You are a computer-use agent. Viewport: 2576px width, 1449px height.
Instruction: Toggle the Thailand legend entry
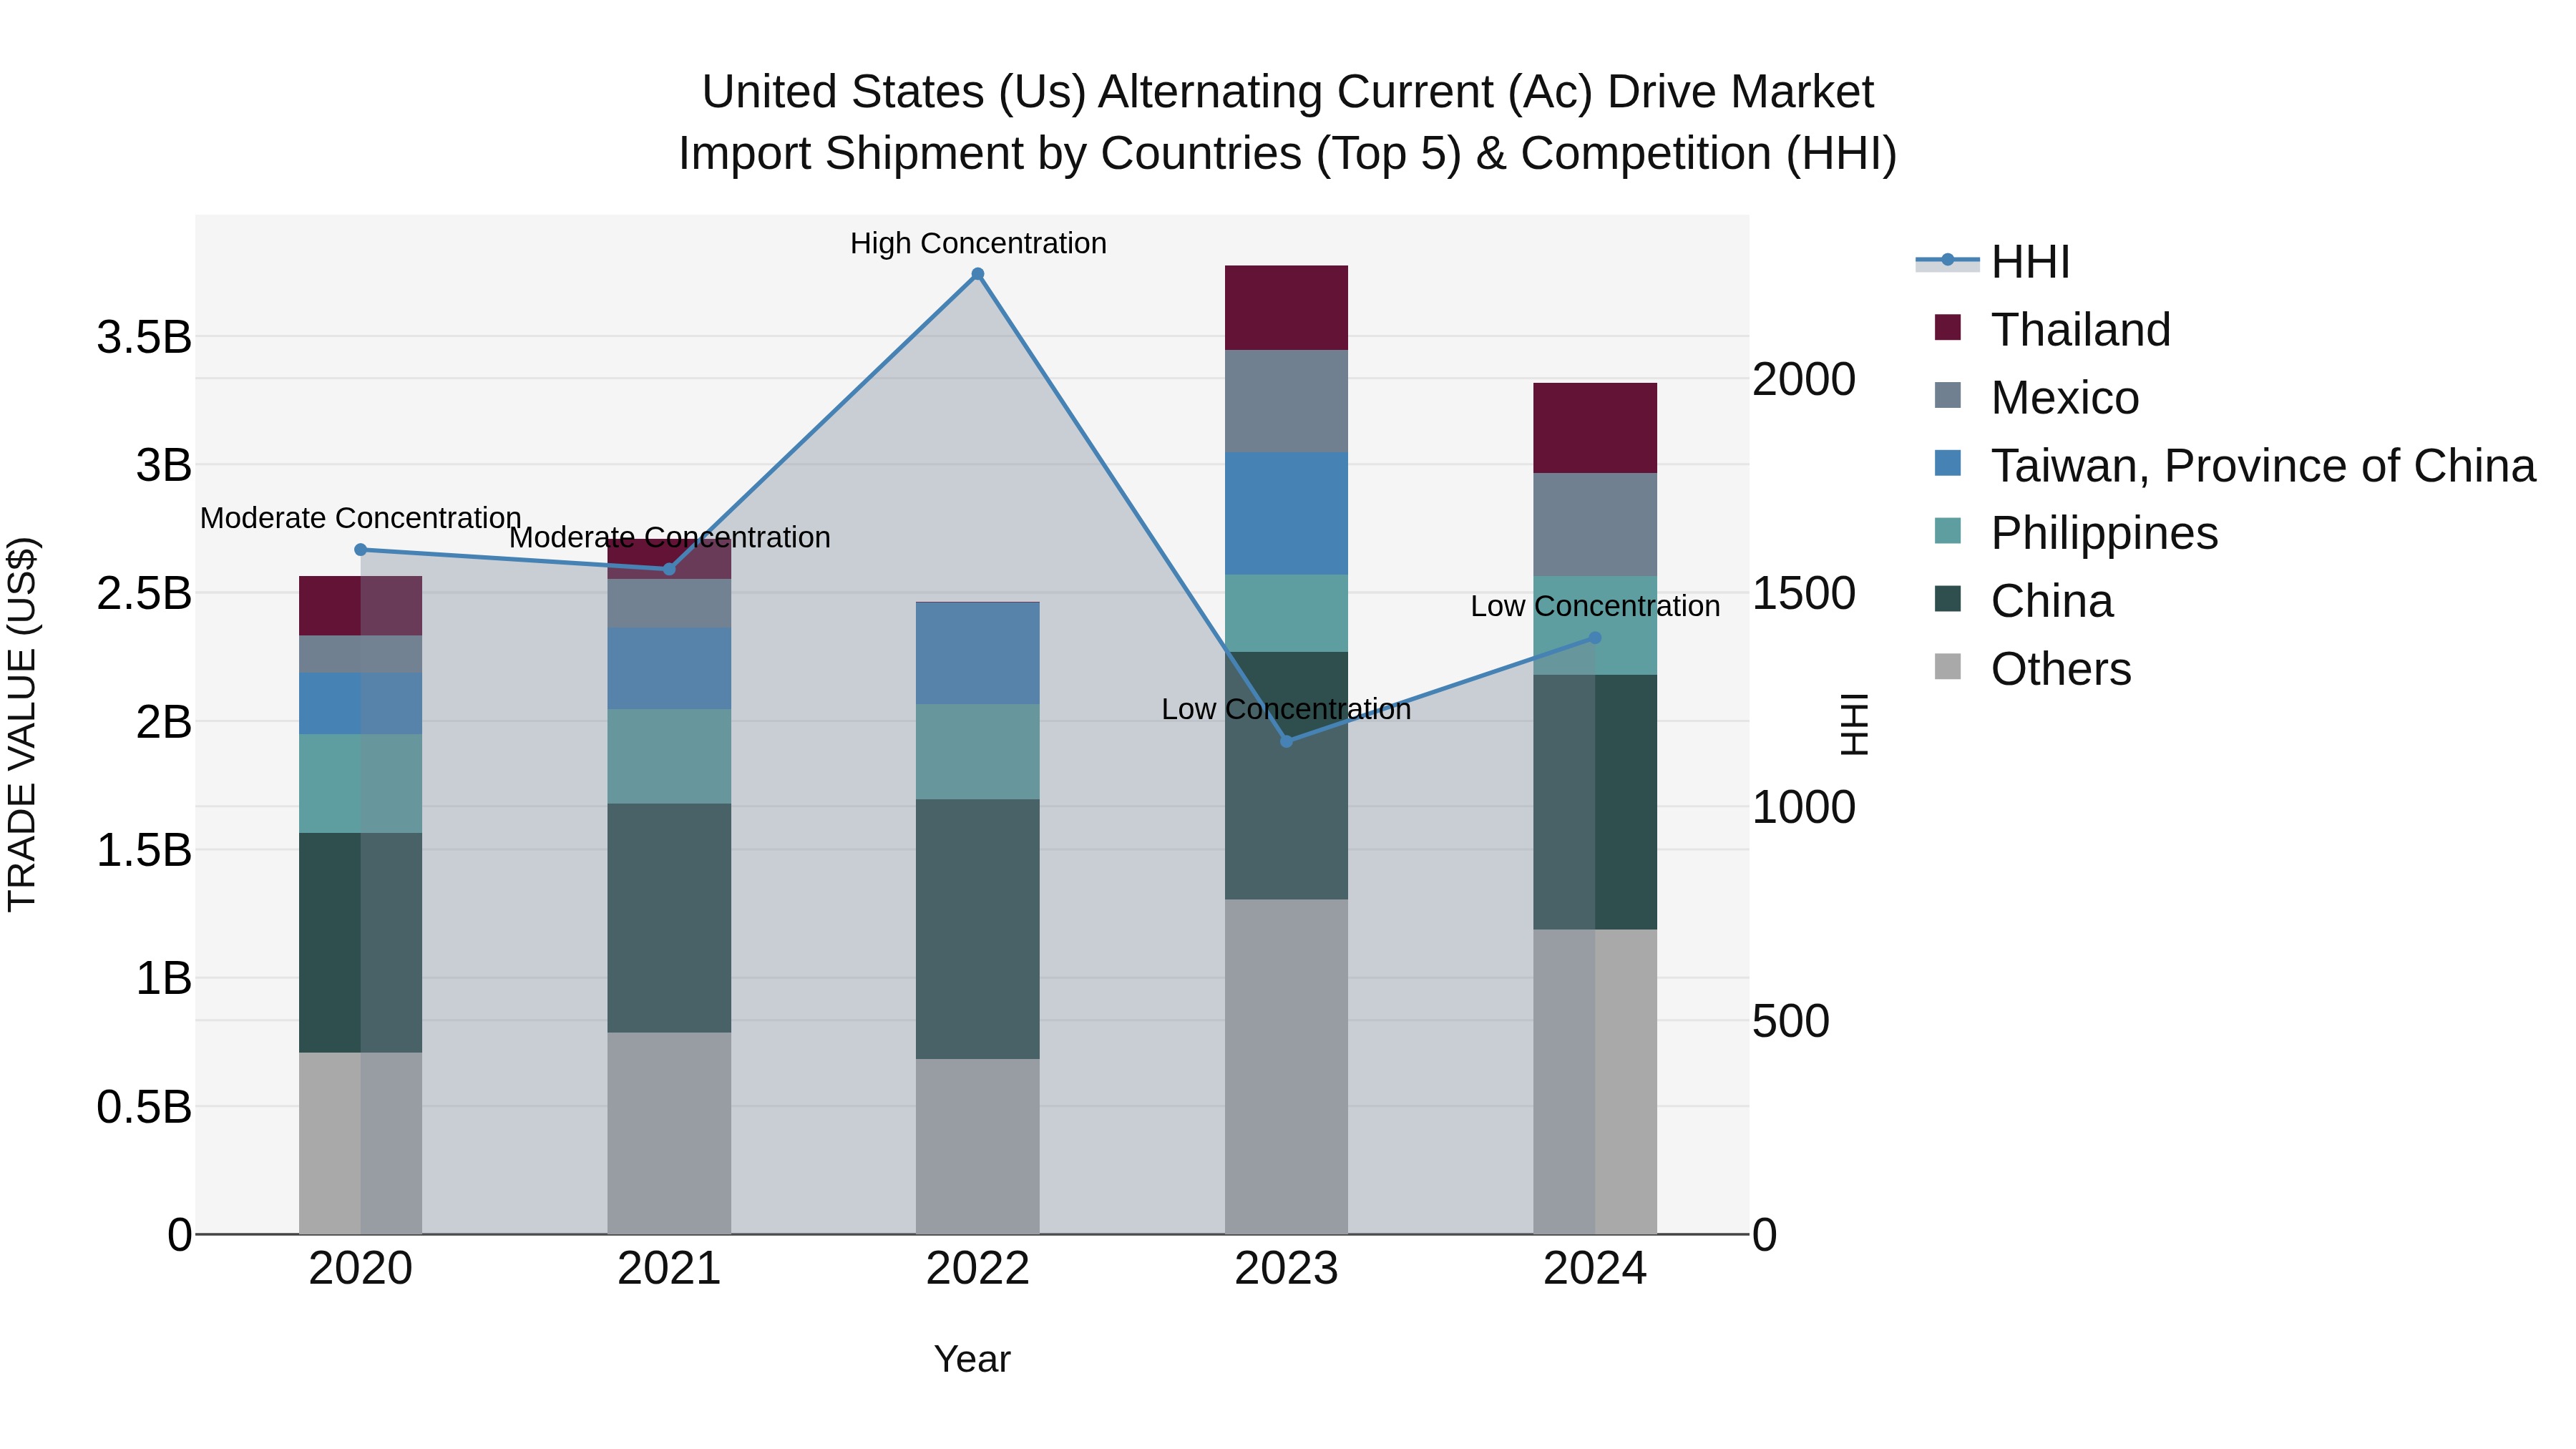pos(2052,329)
